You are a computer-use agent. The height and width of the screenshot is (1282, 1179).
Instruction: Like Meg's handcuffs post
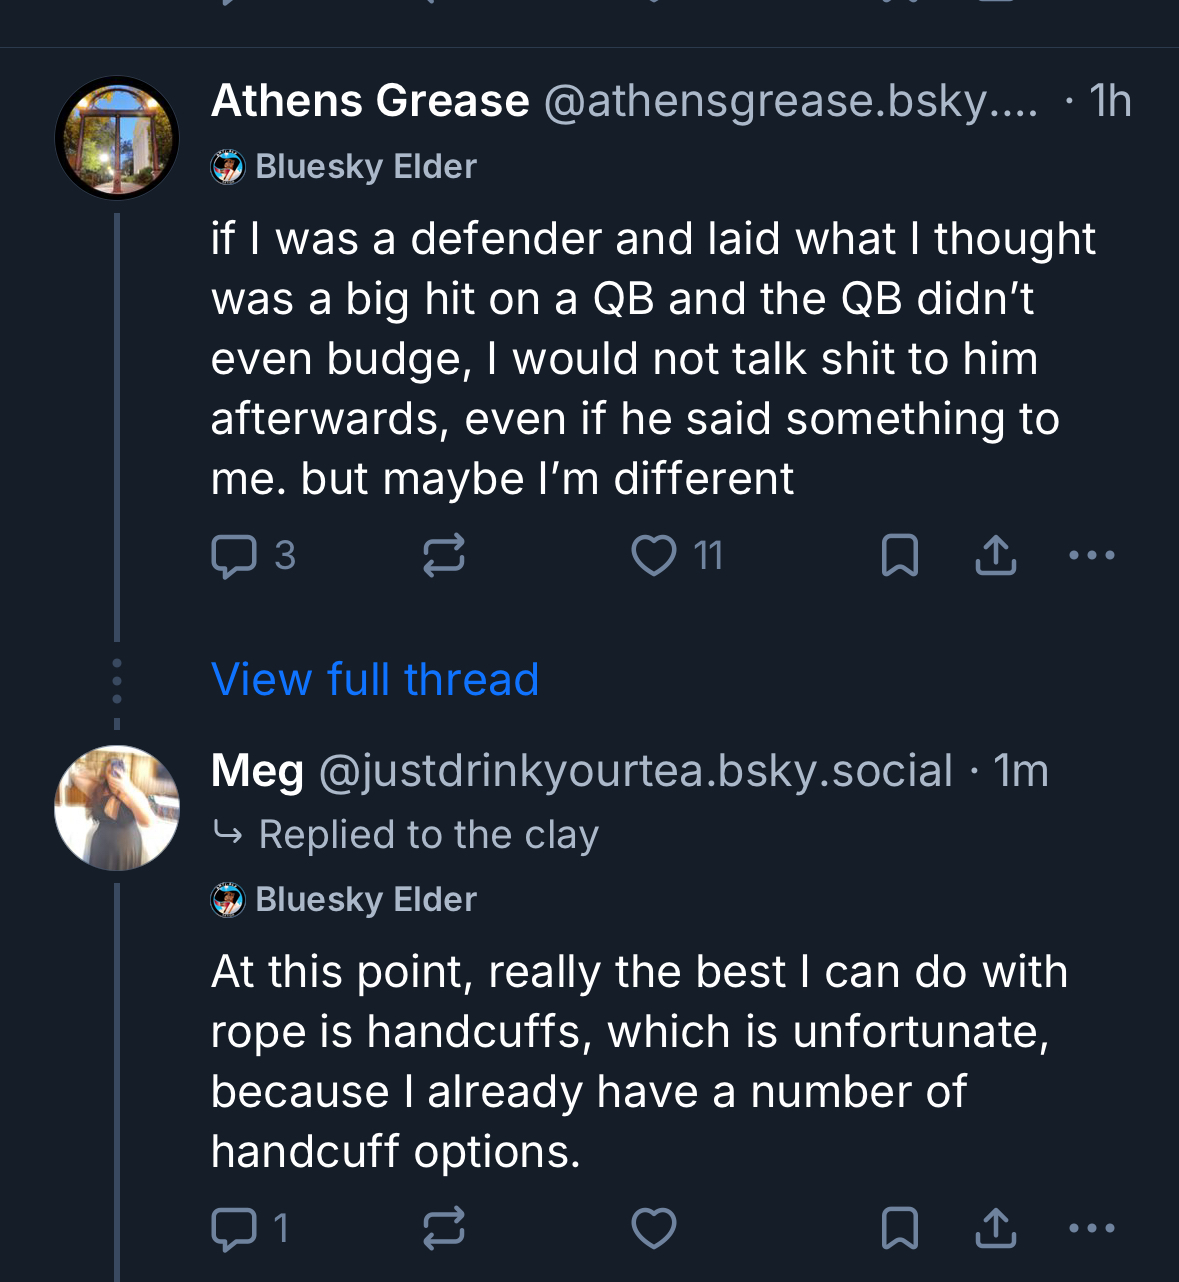[x=654, y=1229]
